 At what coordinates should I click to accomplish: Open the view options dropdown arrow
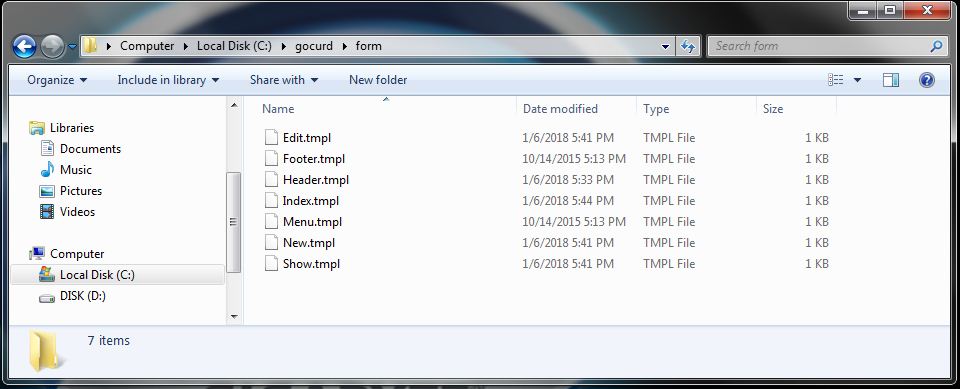coord(857,80)
